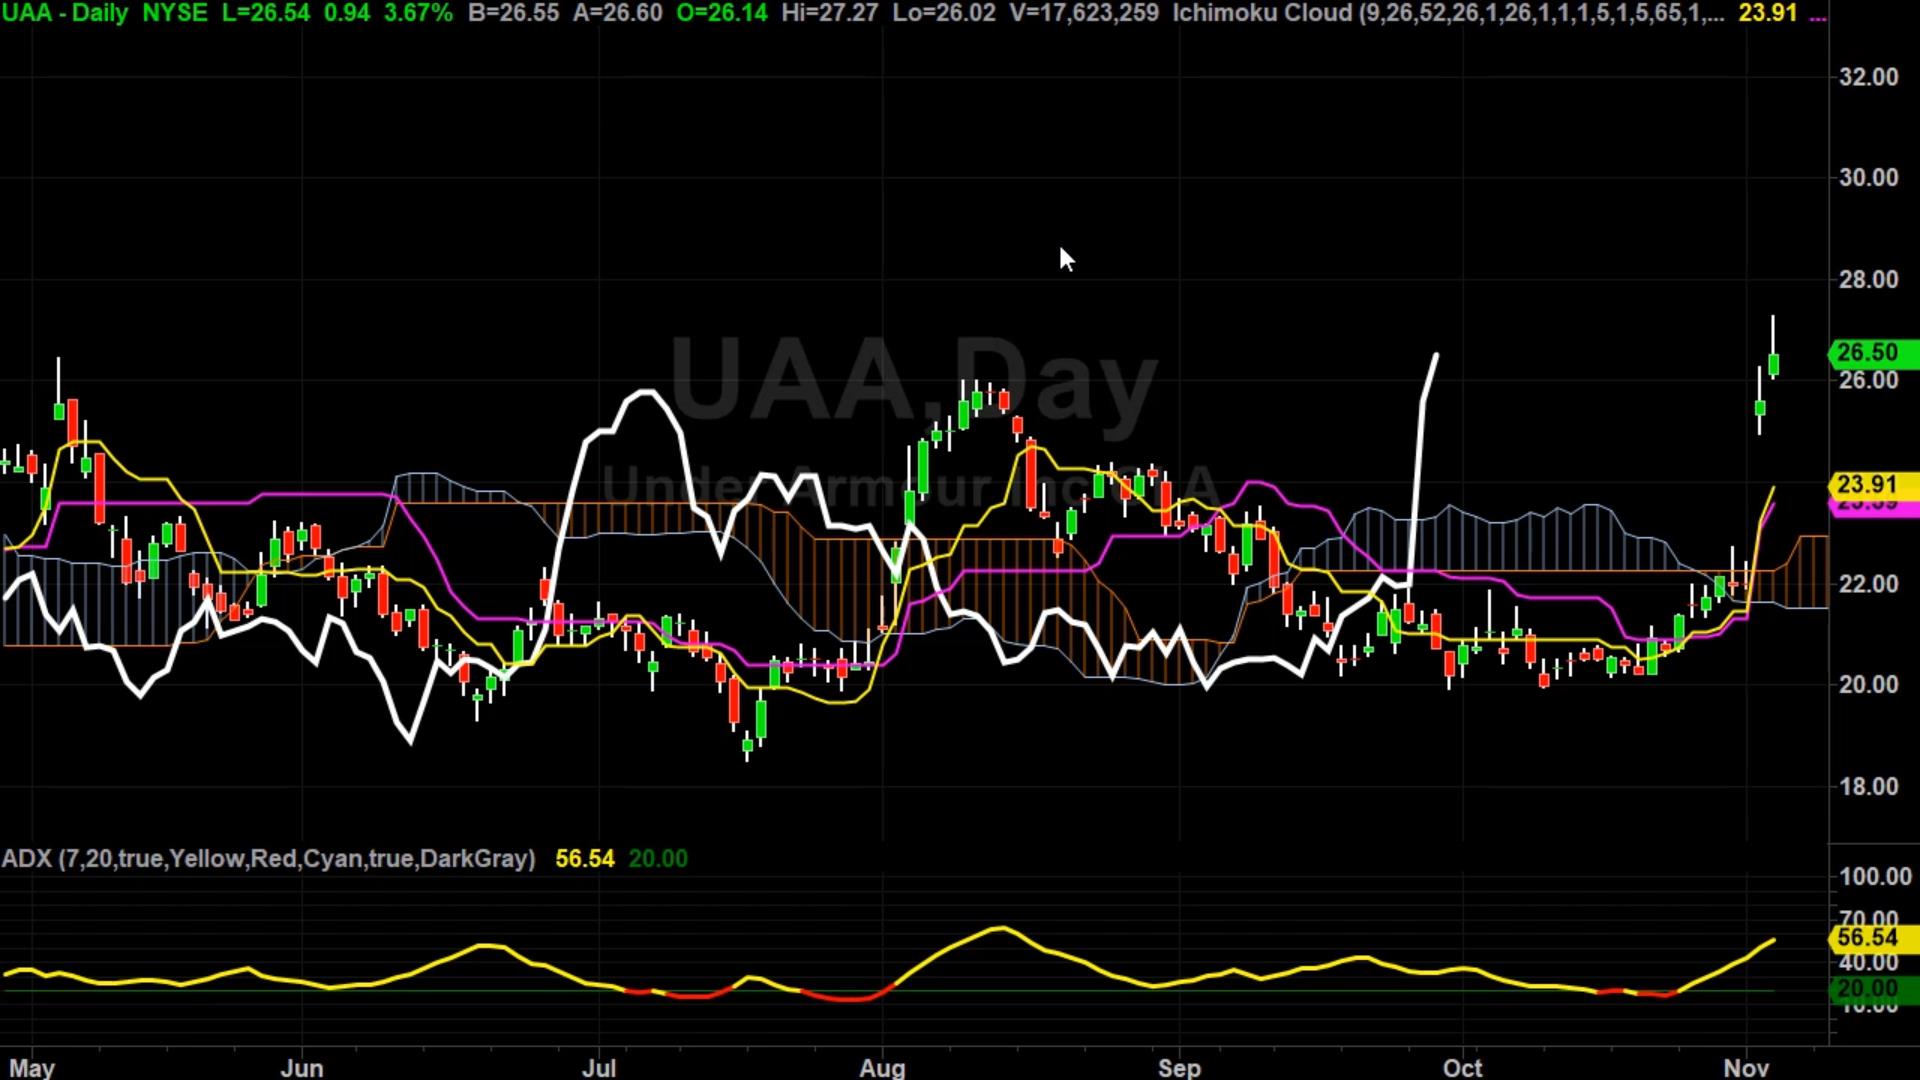
Task: Click the green 26.50 price marker
Action: (x=1873, y=353)
